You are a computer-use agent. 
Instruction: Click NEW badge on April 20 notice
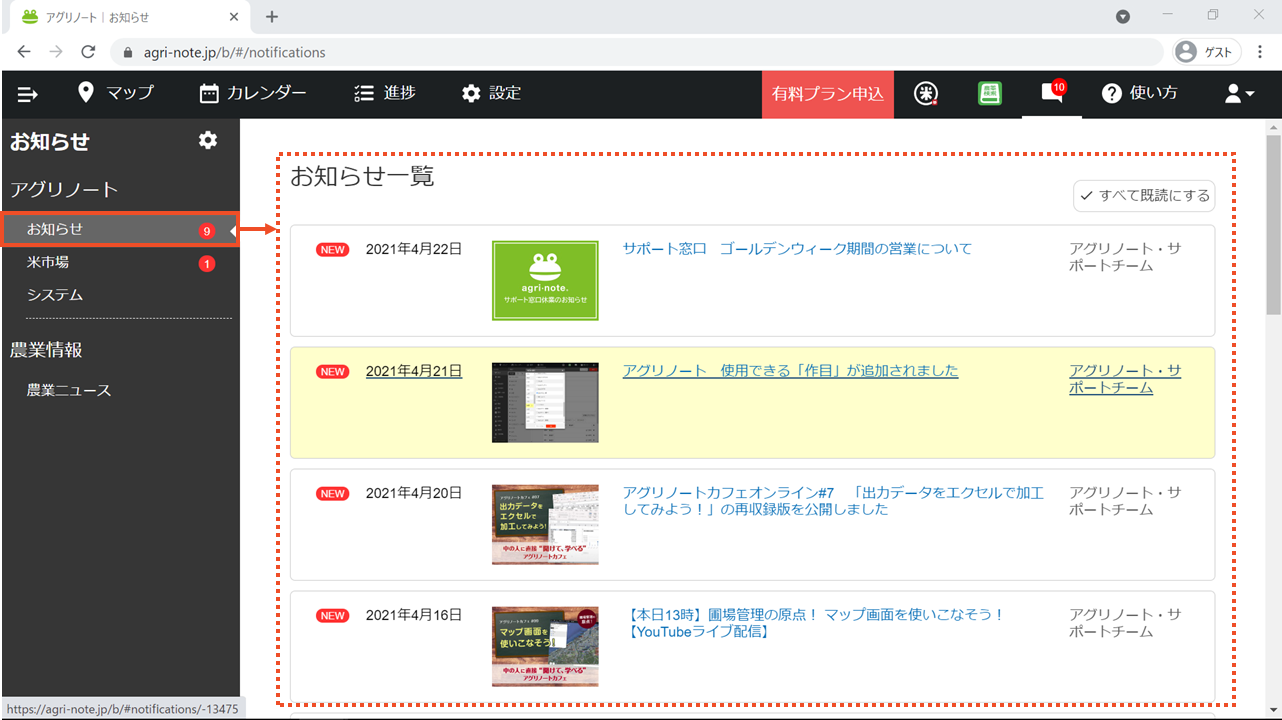tap(333, 494)
